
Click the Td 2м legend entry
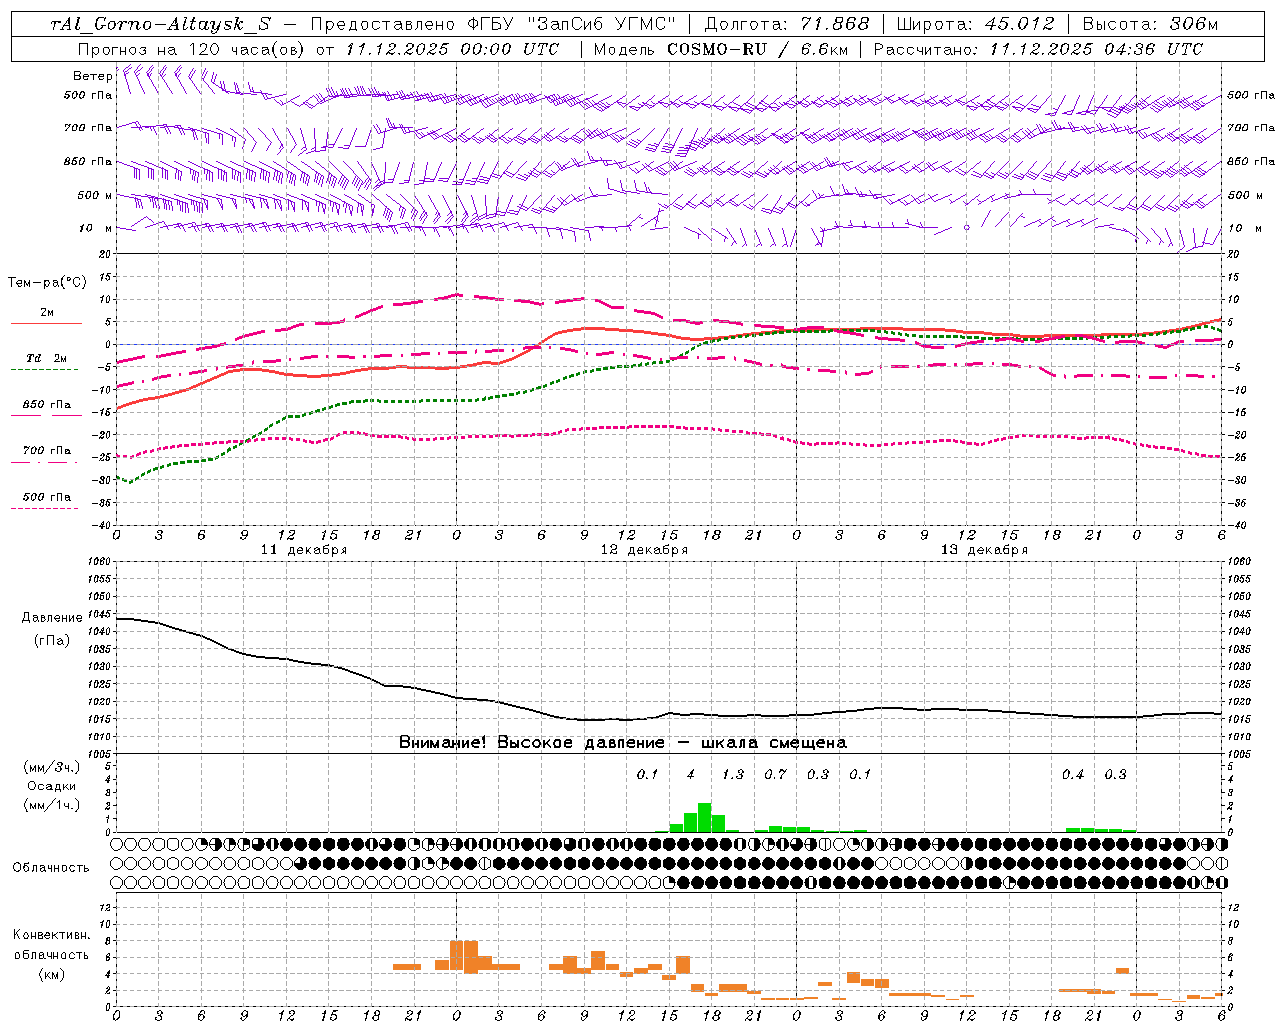(x=46, y=358)
